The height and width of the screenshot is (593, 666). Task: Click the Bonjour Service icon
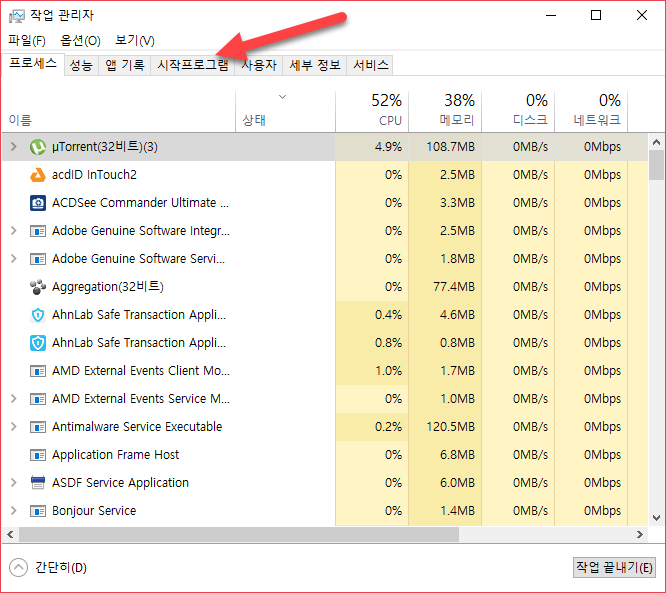coord(38,511)
